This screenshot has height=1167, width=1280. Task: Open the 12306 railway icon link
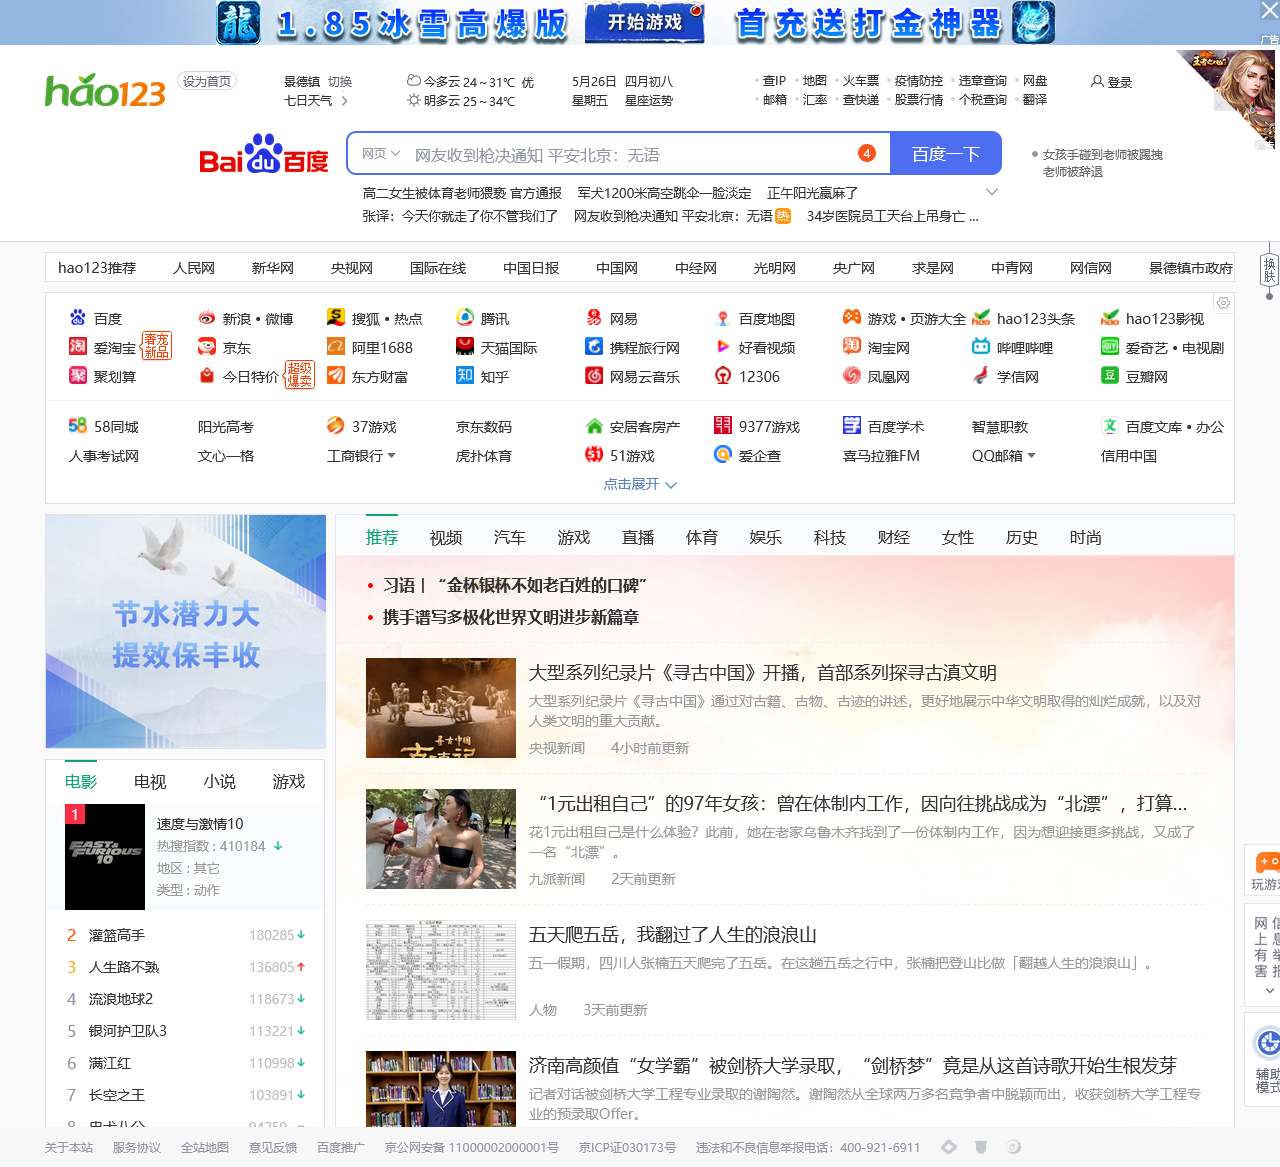coord(722,376)
